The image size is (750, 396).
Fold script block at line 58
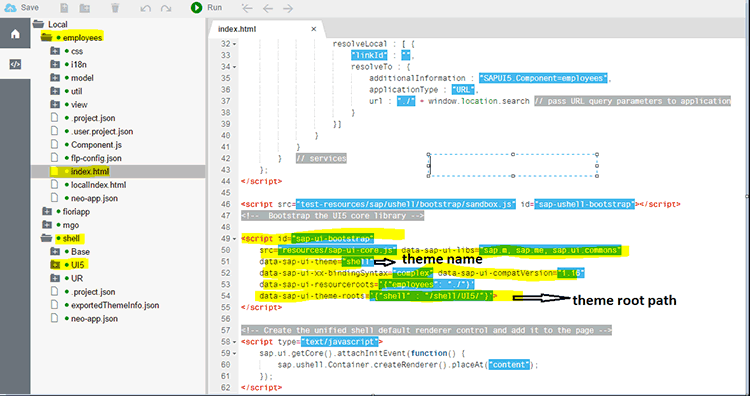pyautogui.click(x=234, y=342)
